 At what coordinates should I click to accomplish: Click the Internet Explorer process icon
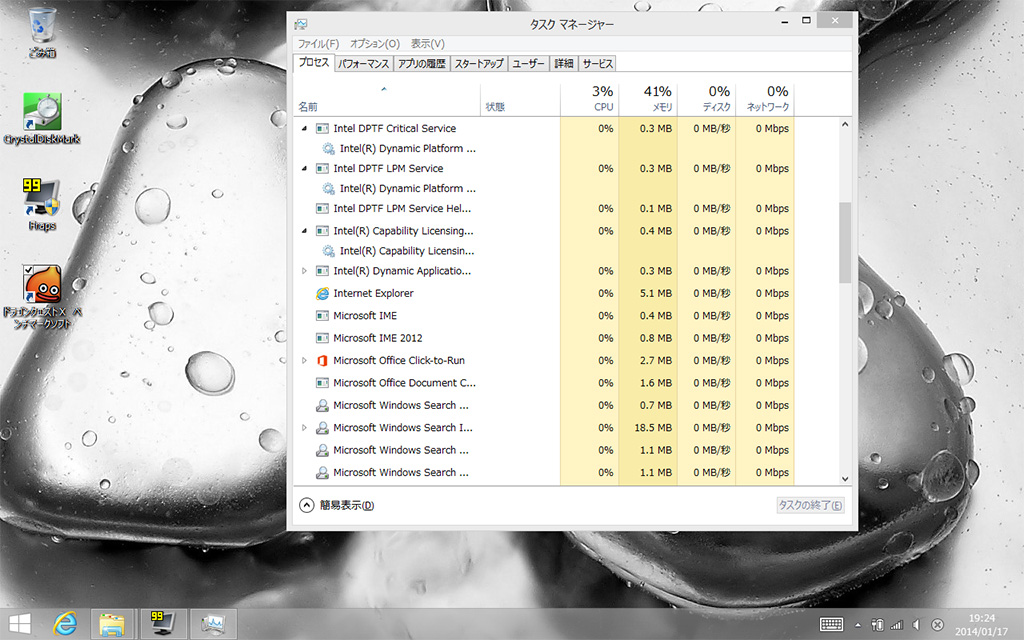pos(322,293)
